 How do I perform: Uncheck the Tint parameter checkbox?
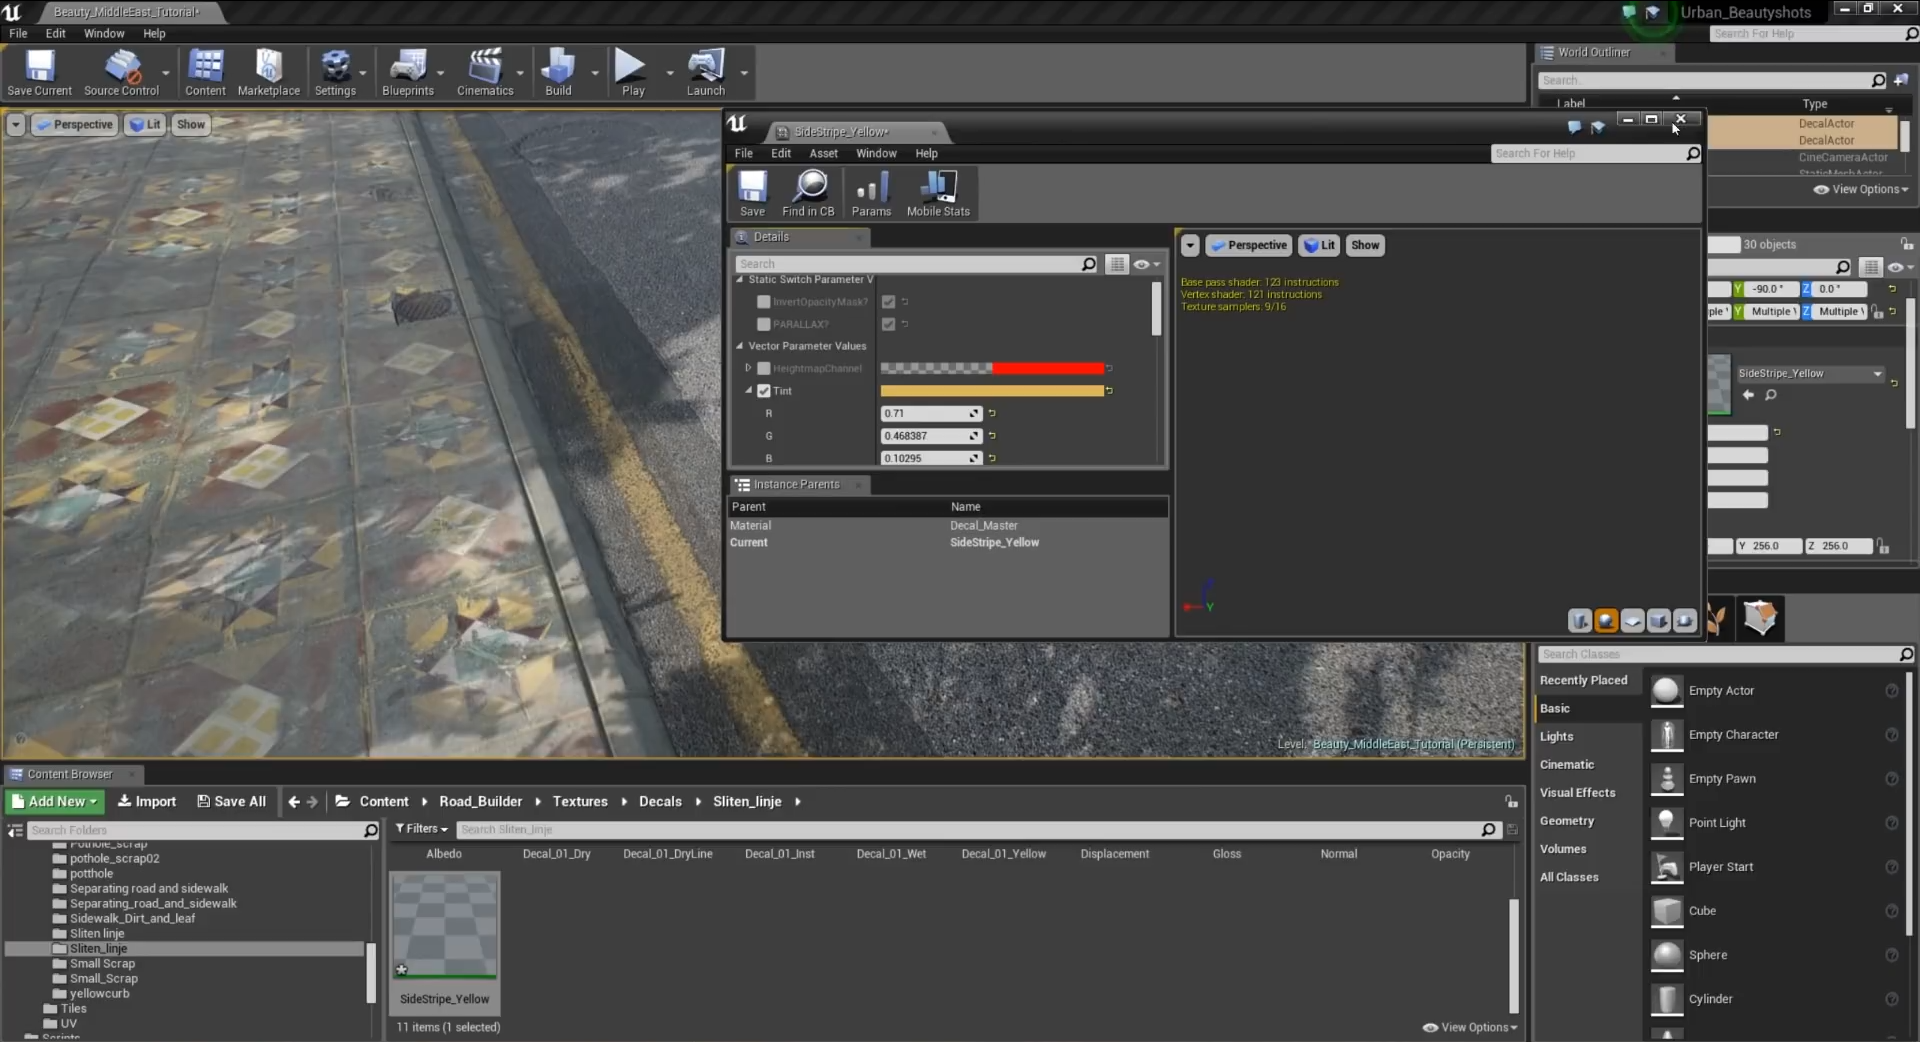coord(764,391)
